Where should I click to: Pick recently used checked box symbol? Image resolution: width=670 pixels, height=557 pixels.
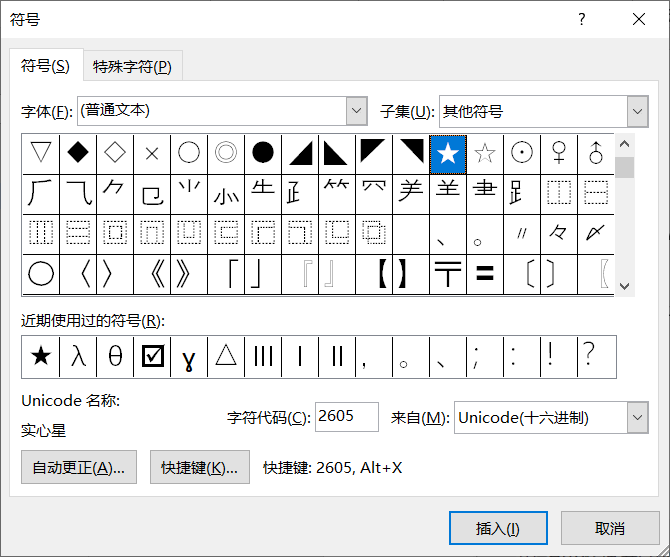[x=152, y=357]
